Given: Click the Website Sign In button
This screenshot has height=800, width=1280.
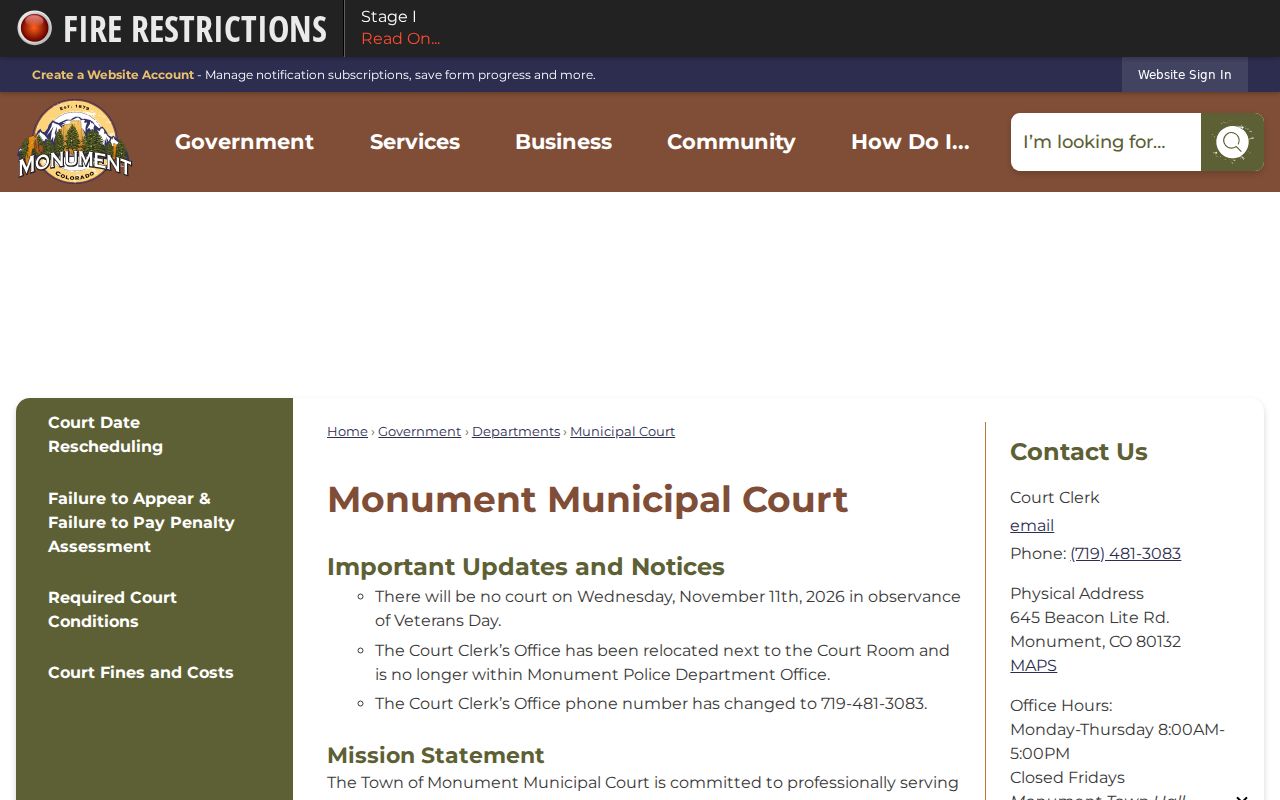Looking at the screenshot, I should 1184,75.
